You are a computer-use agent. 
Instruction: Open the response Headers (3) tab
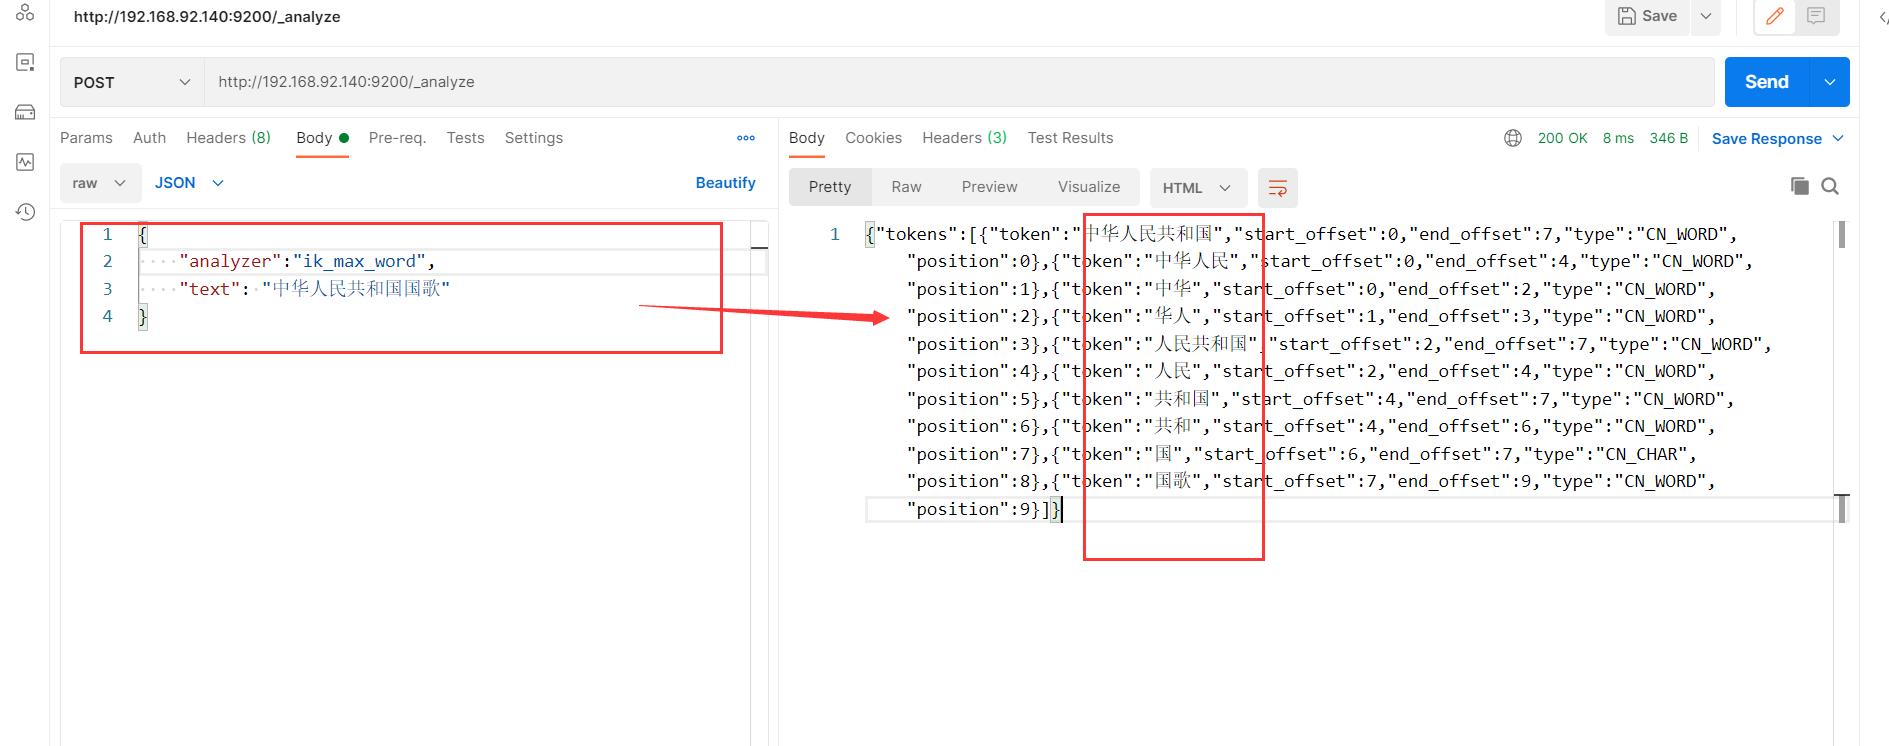coord(964,138)
